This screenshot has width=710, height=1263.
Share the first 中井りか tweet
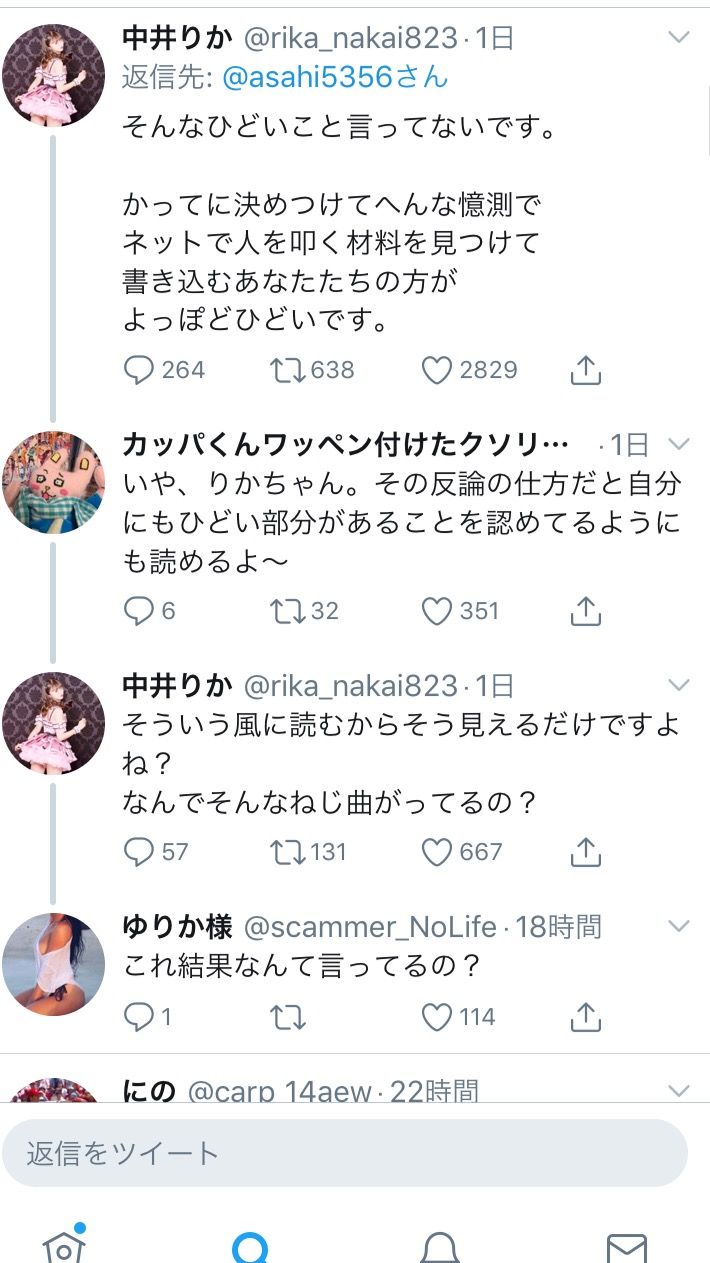585,371
